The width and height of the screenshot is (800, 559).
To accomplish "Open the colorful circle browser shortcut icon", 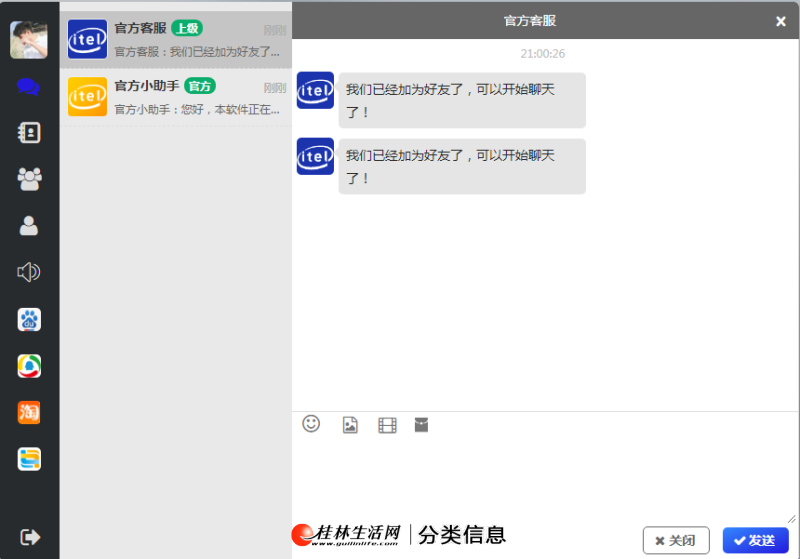I will 29,366.
